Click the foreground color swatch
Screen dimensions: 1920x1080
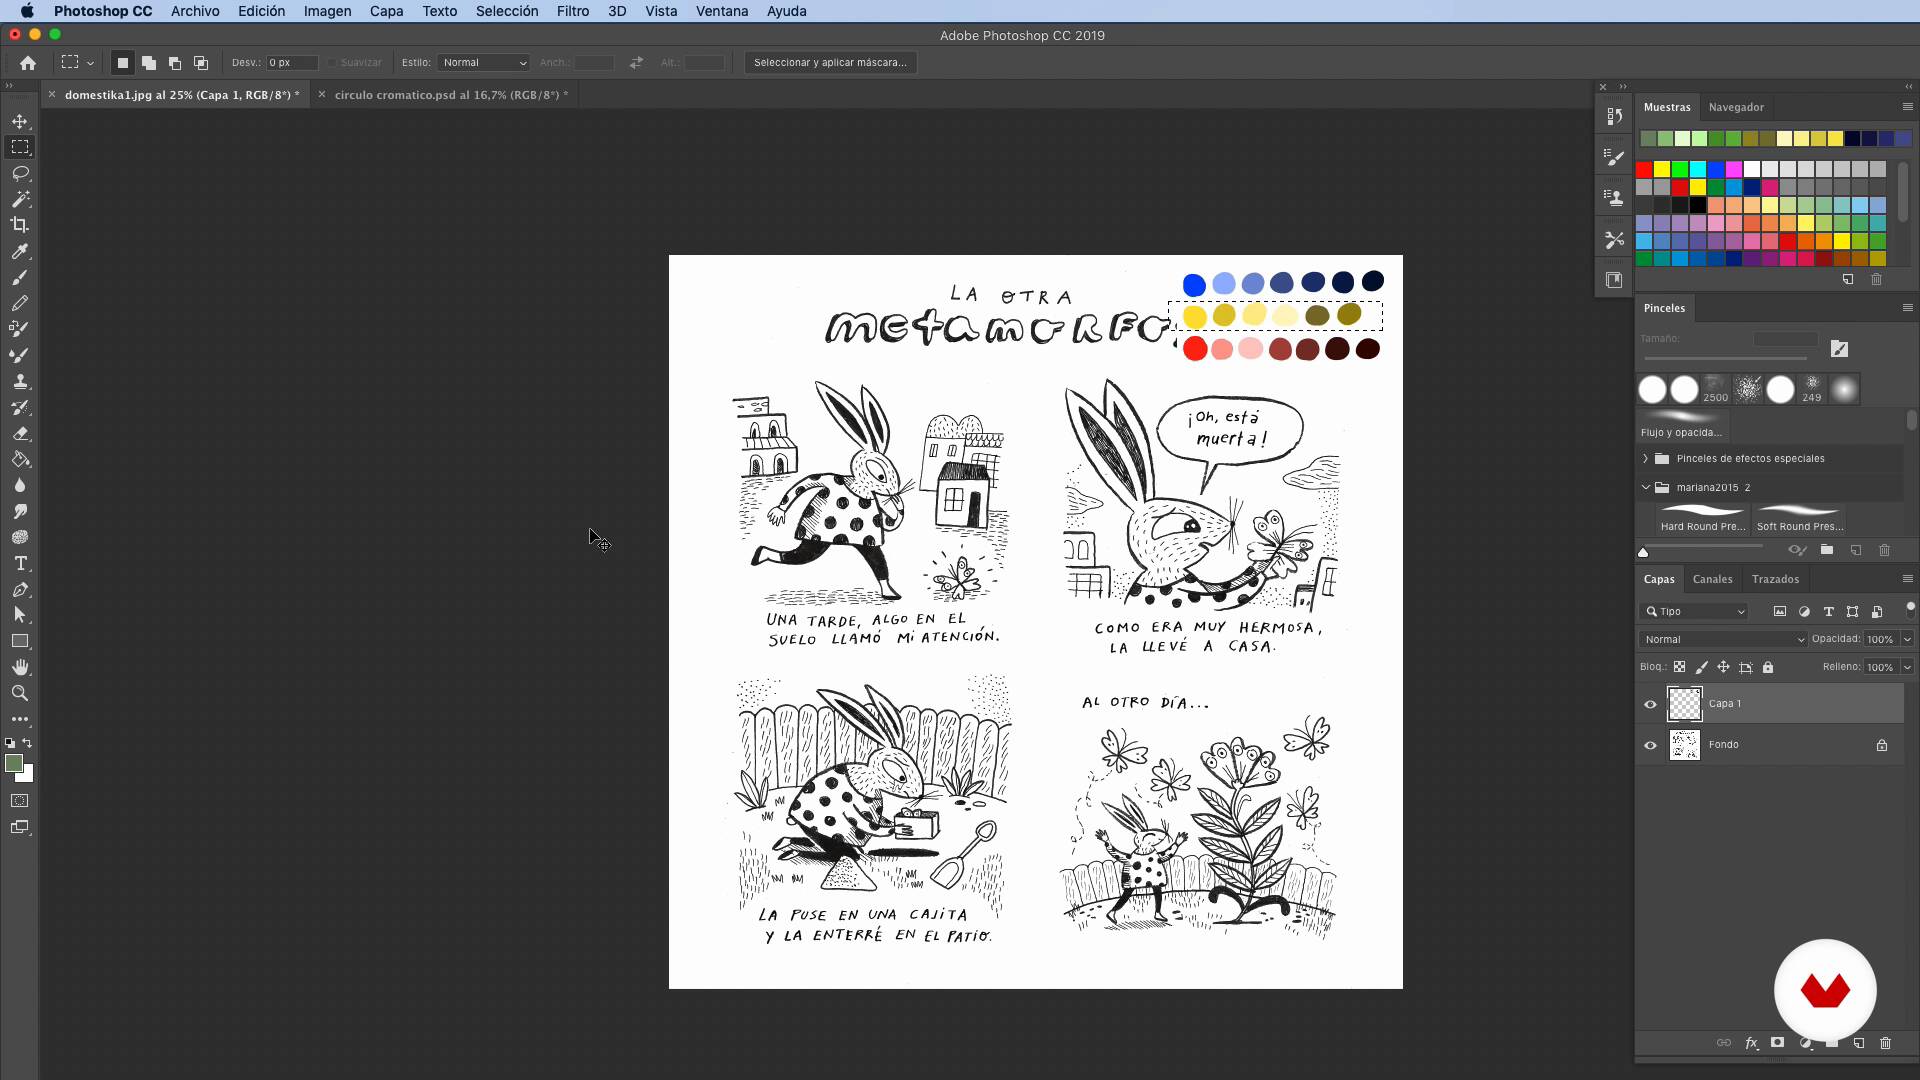14,764
